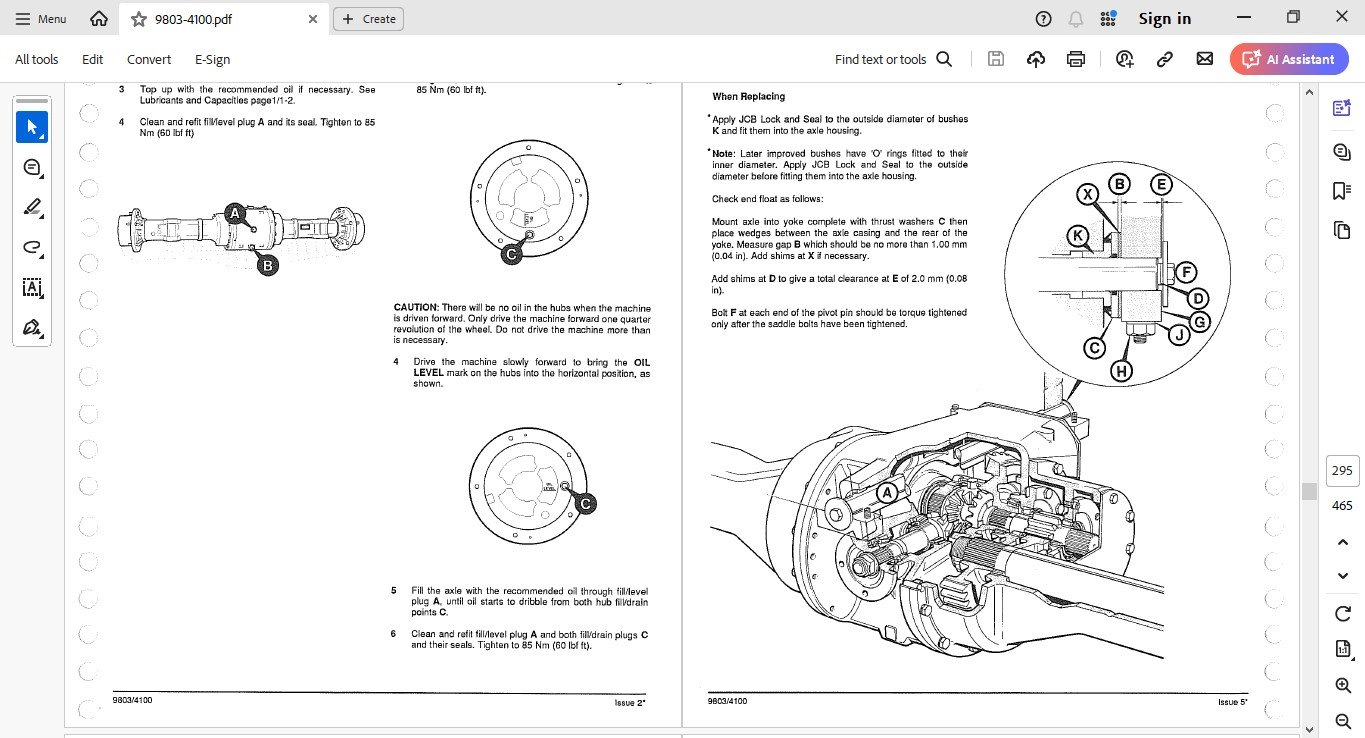
Task: Click the total page count 465
Action: coord(1342,506)
